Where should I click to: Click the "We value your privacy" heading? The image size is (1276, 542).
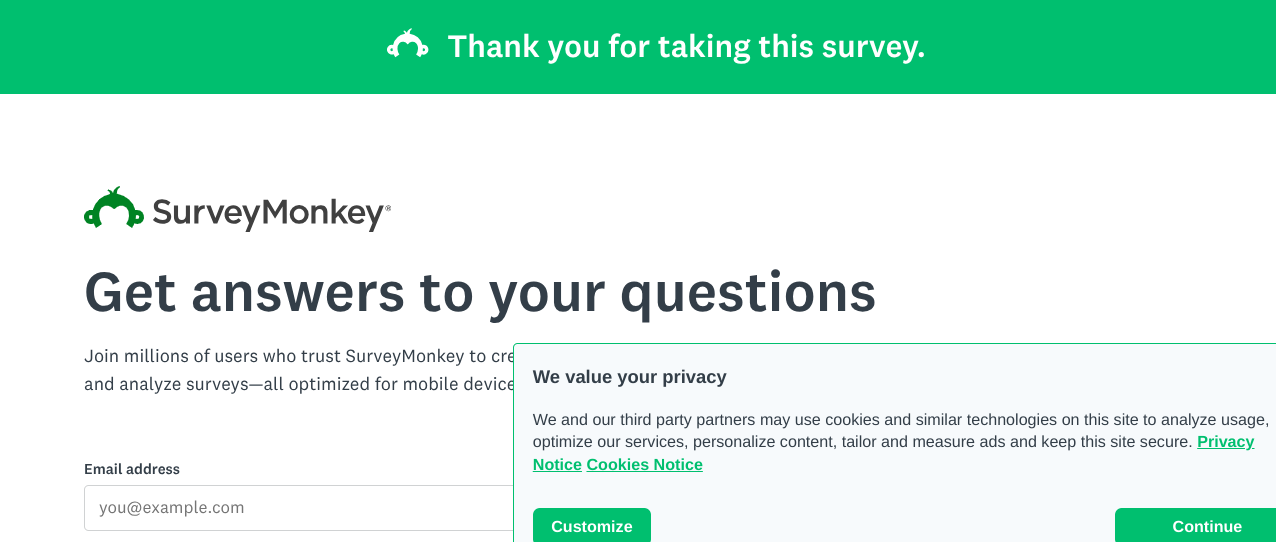click(x=629, y=377)
